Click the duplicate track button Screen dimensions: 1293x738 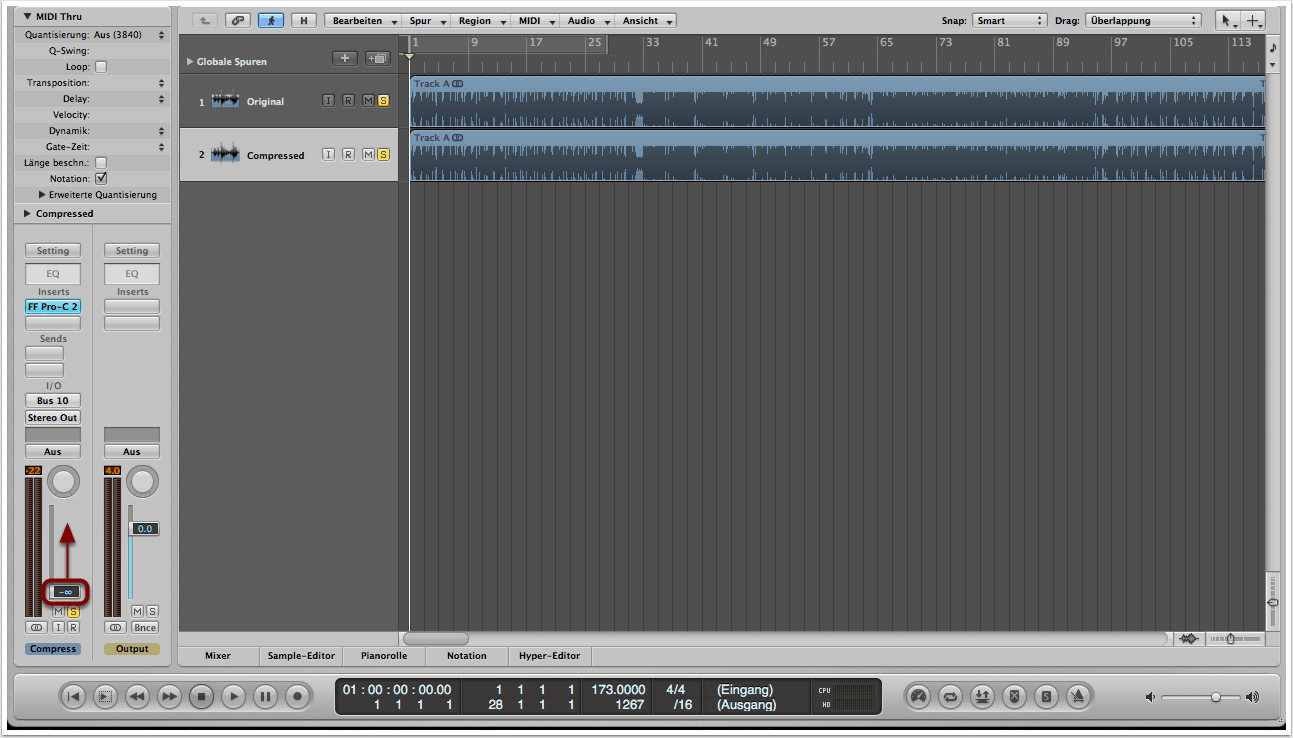[377, 58]
